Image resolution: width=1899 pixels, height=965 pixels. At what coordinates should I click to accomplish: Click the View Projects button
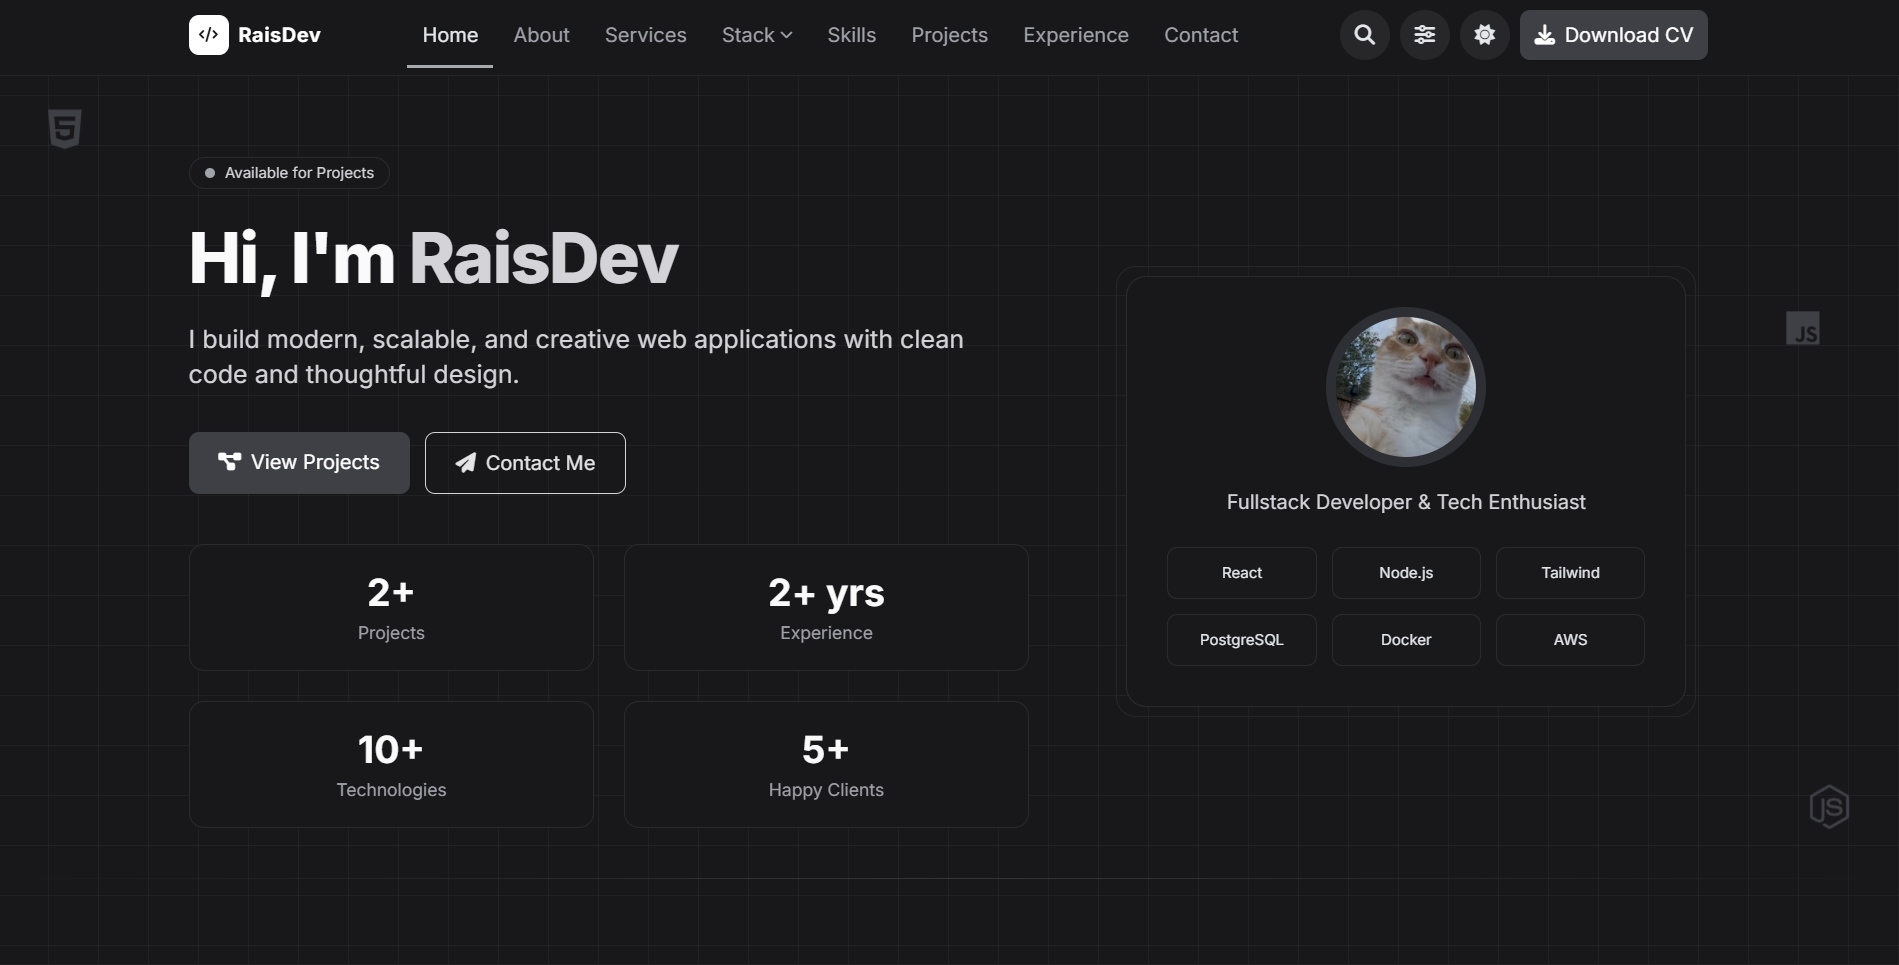(x=298, y=462)
